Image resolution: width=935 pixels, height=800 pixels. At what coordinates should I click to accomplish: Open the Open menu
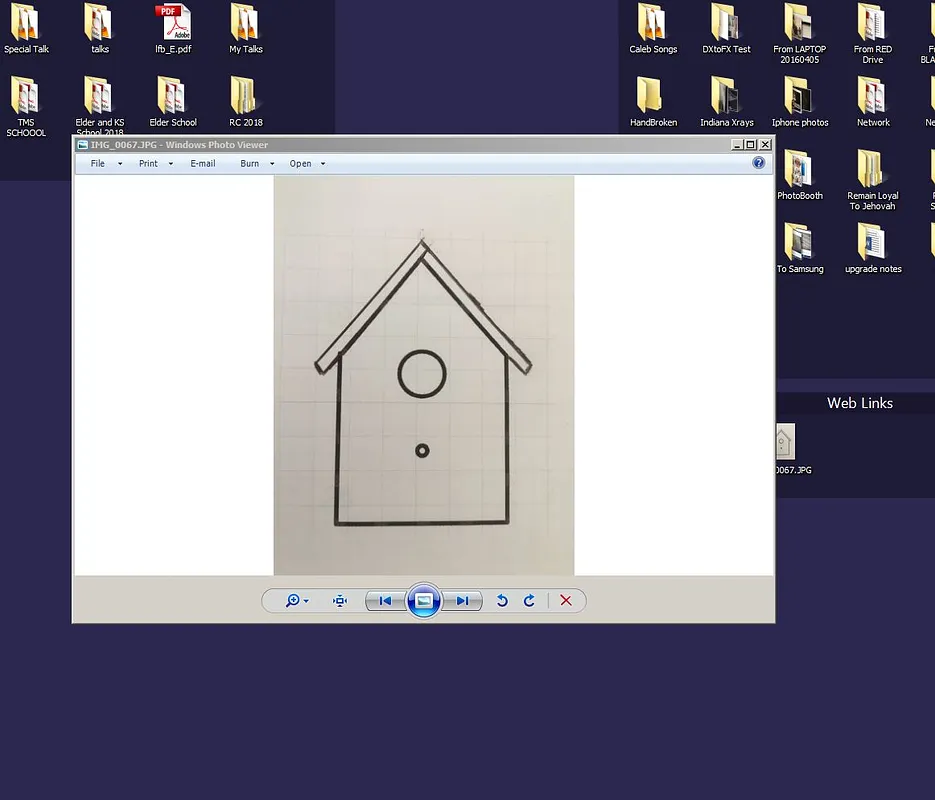[301, 163]
